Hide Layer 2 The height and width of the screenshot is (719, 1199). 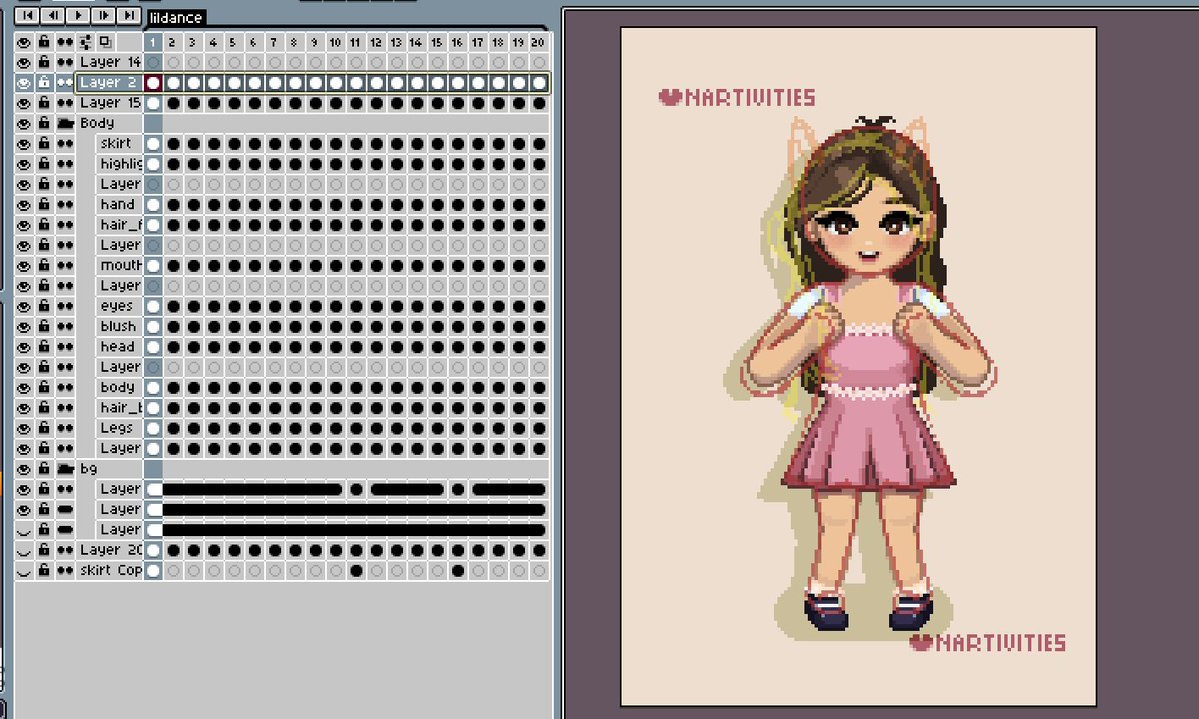(24, 83)
